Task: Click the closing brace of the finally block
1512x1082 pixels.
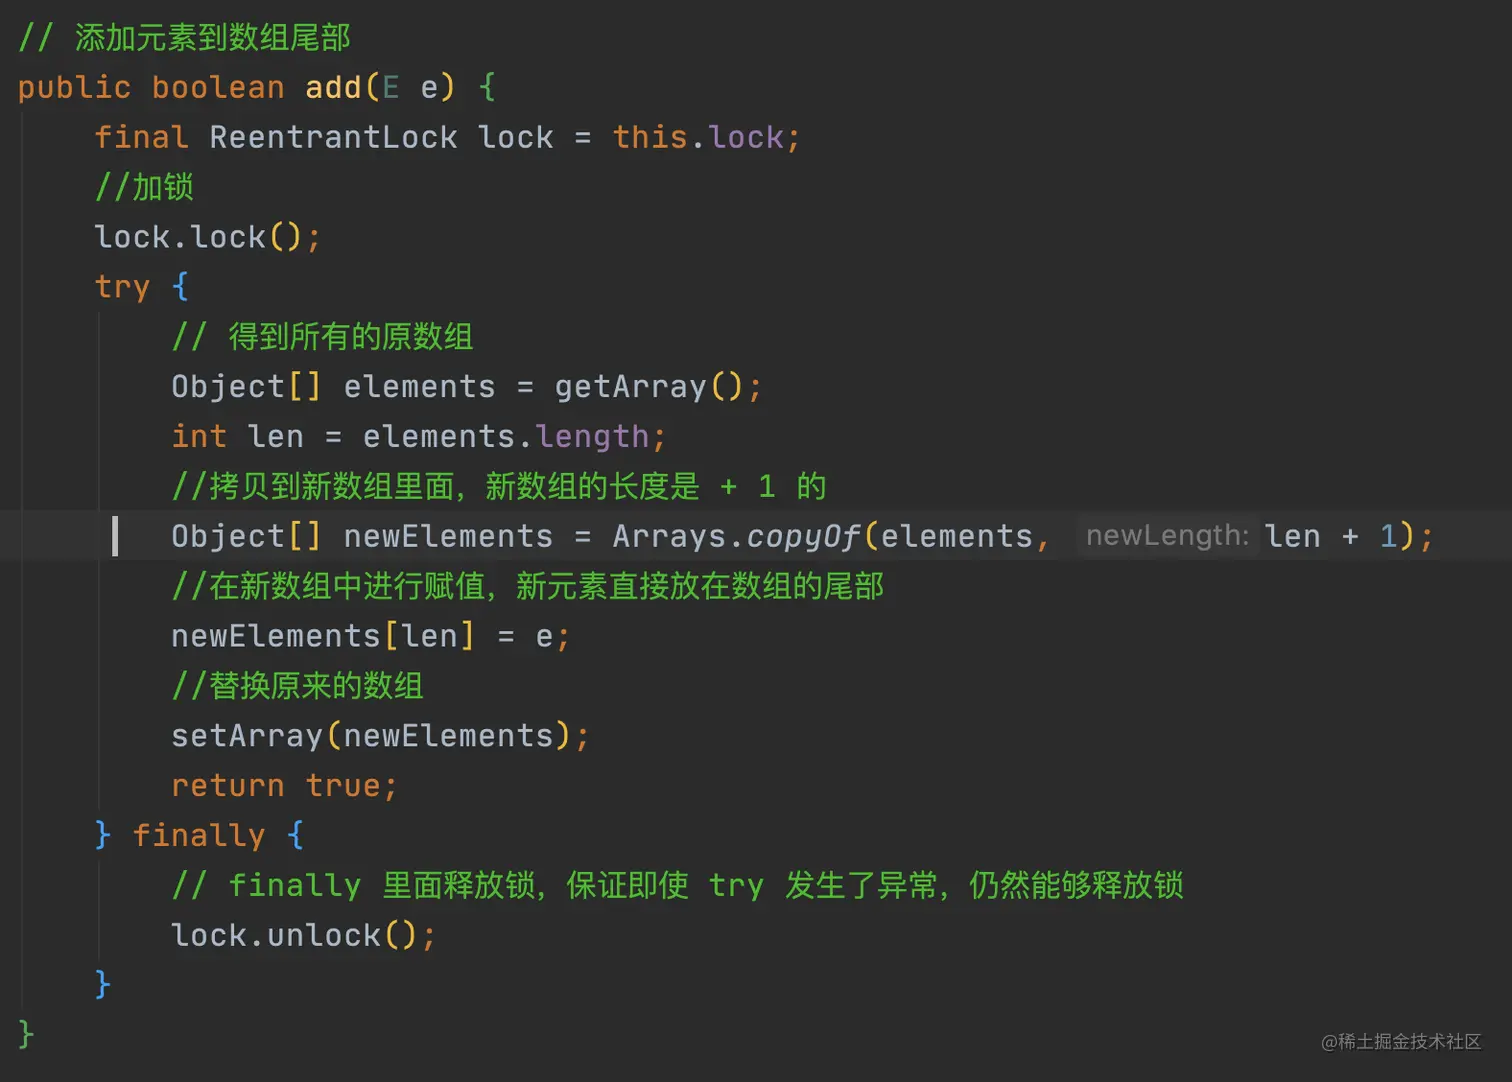Action: (x=102, y=984)
